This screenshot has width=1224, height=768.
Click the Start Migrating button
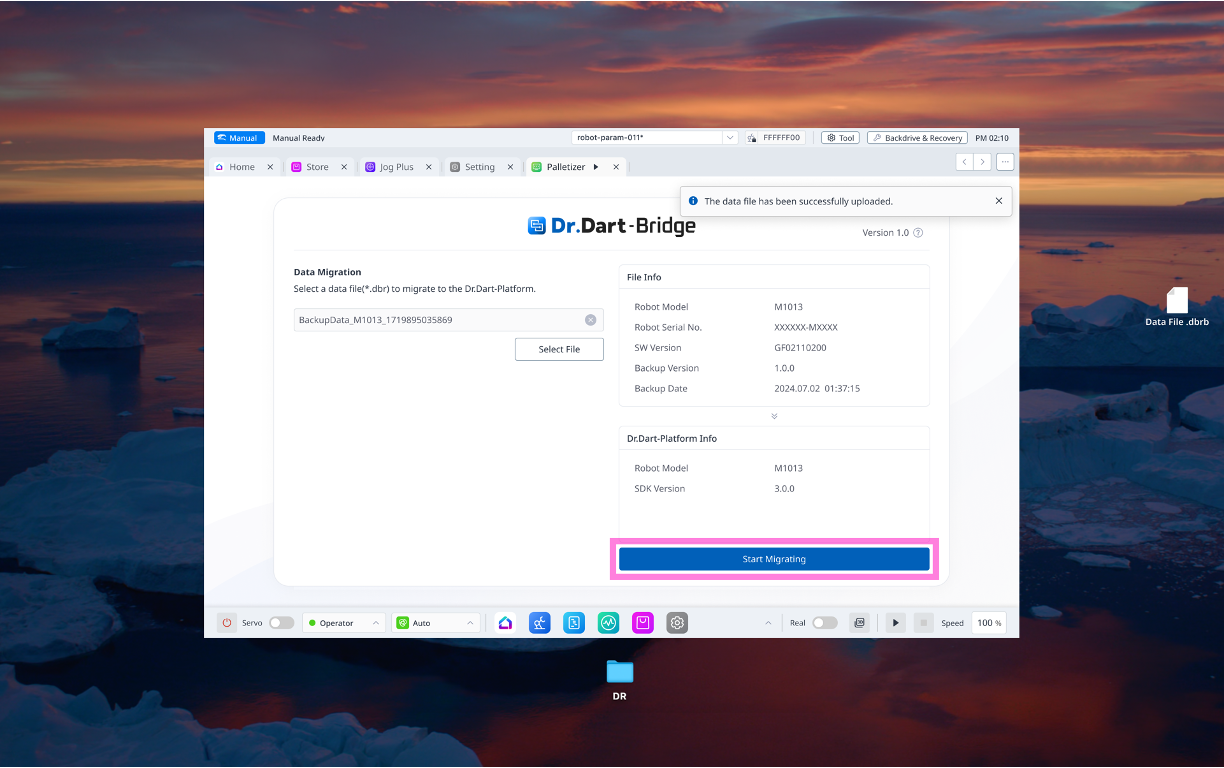coord(774,559)
